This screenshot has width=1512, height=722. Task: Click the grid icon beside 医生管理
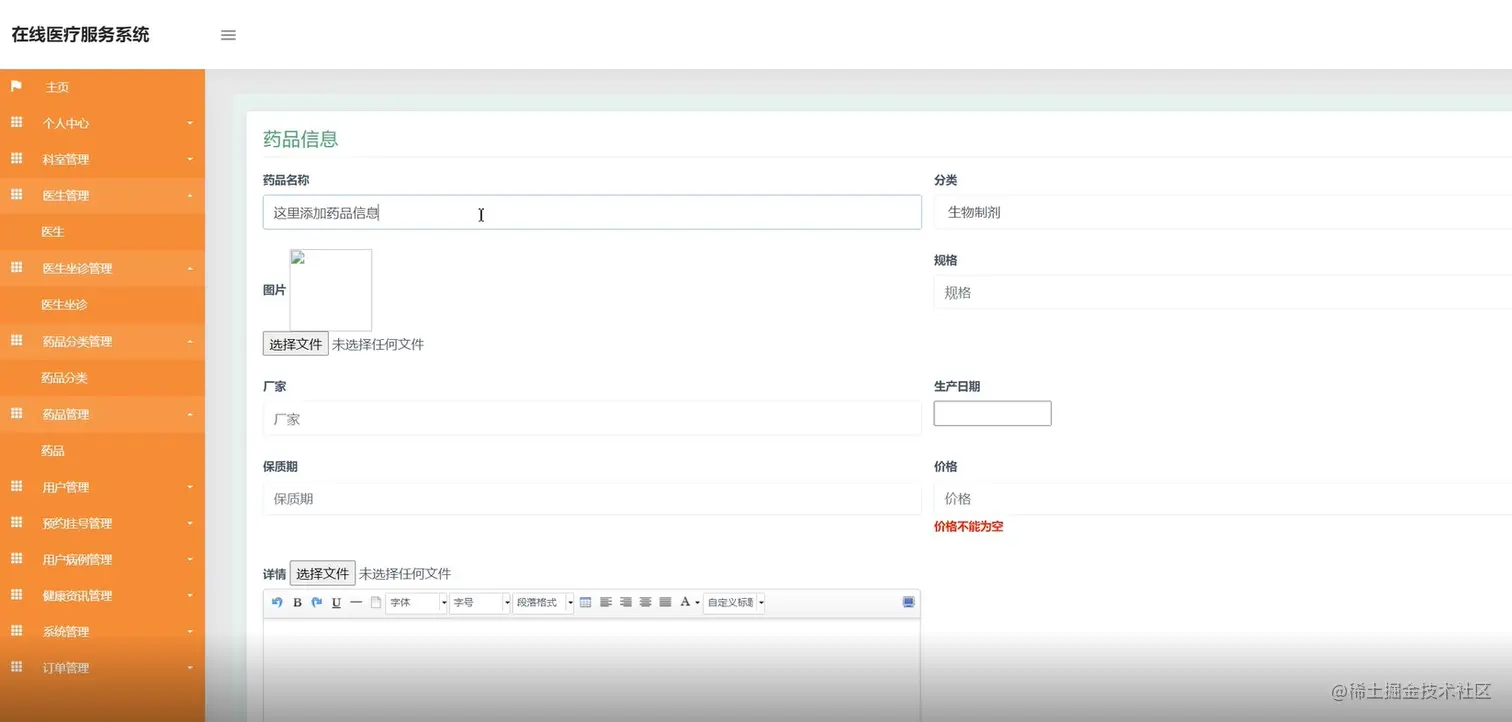pyautogui.click(x=16, y=194)
